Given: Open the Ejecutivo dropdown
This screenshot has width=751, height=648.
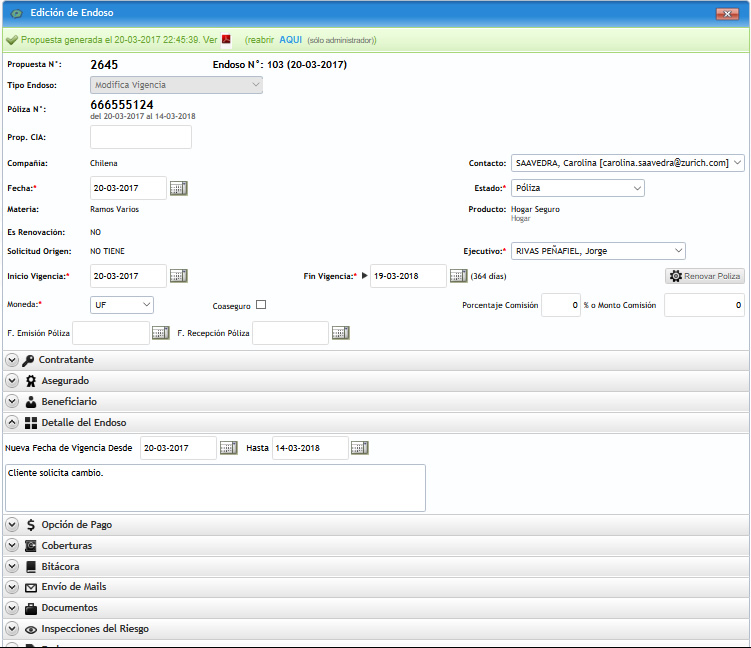Looking at the screenshot, I should (598, 251).
